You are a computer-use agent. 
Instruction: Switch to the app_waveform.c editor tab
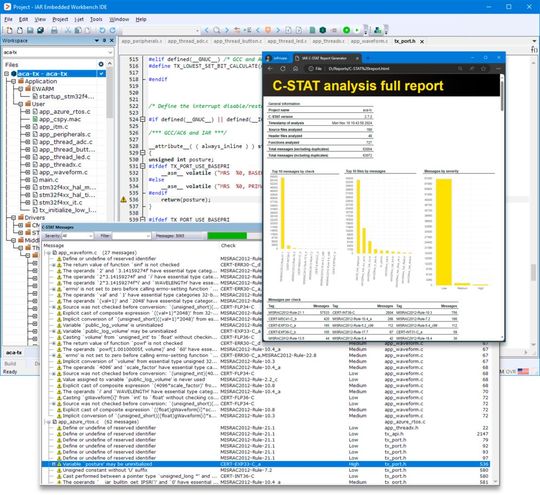coord(369,41)
